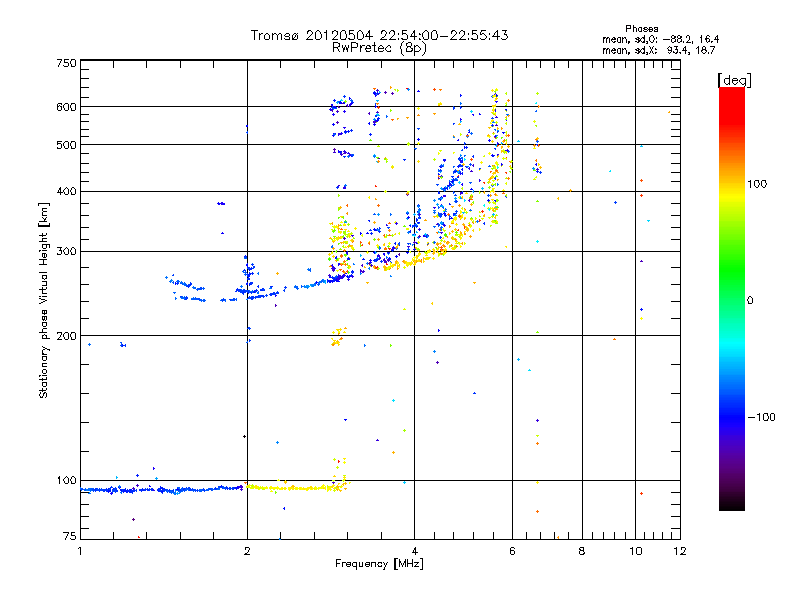
Task: Click the 'Phases' heading text
Action: (641, 29)
